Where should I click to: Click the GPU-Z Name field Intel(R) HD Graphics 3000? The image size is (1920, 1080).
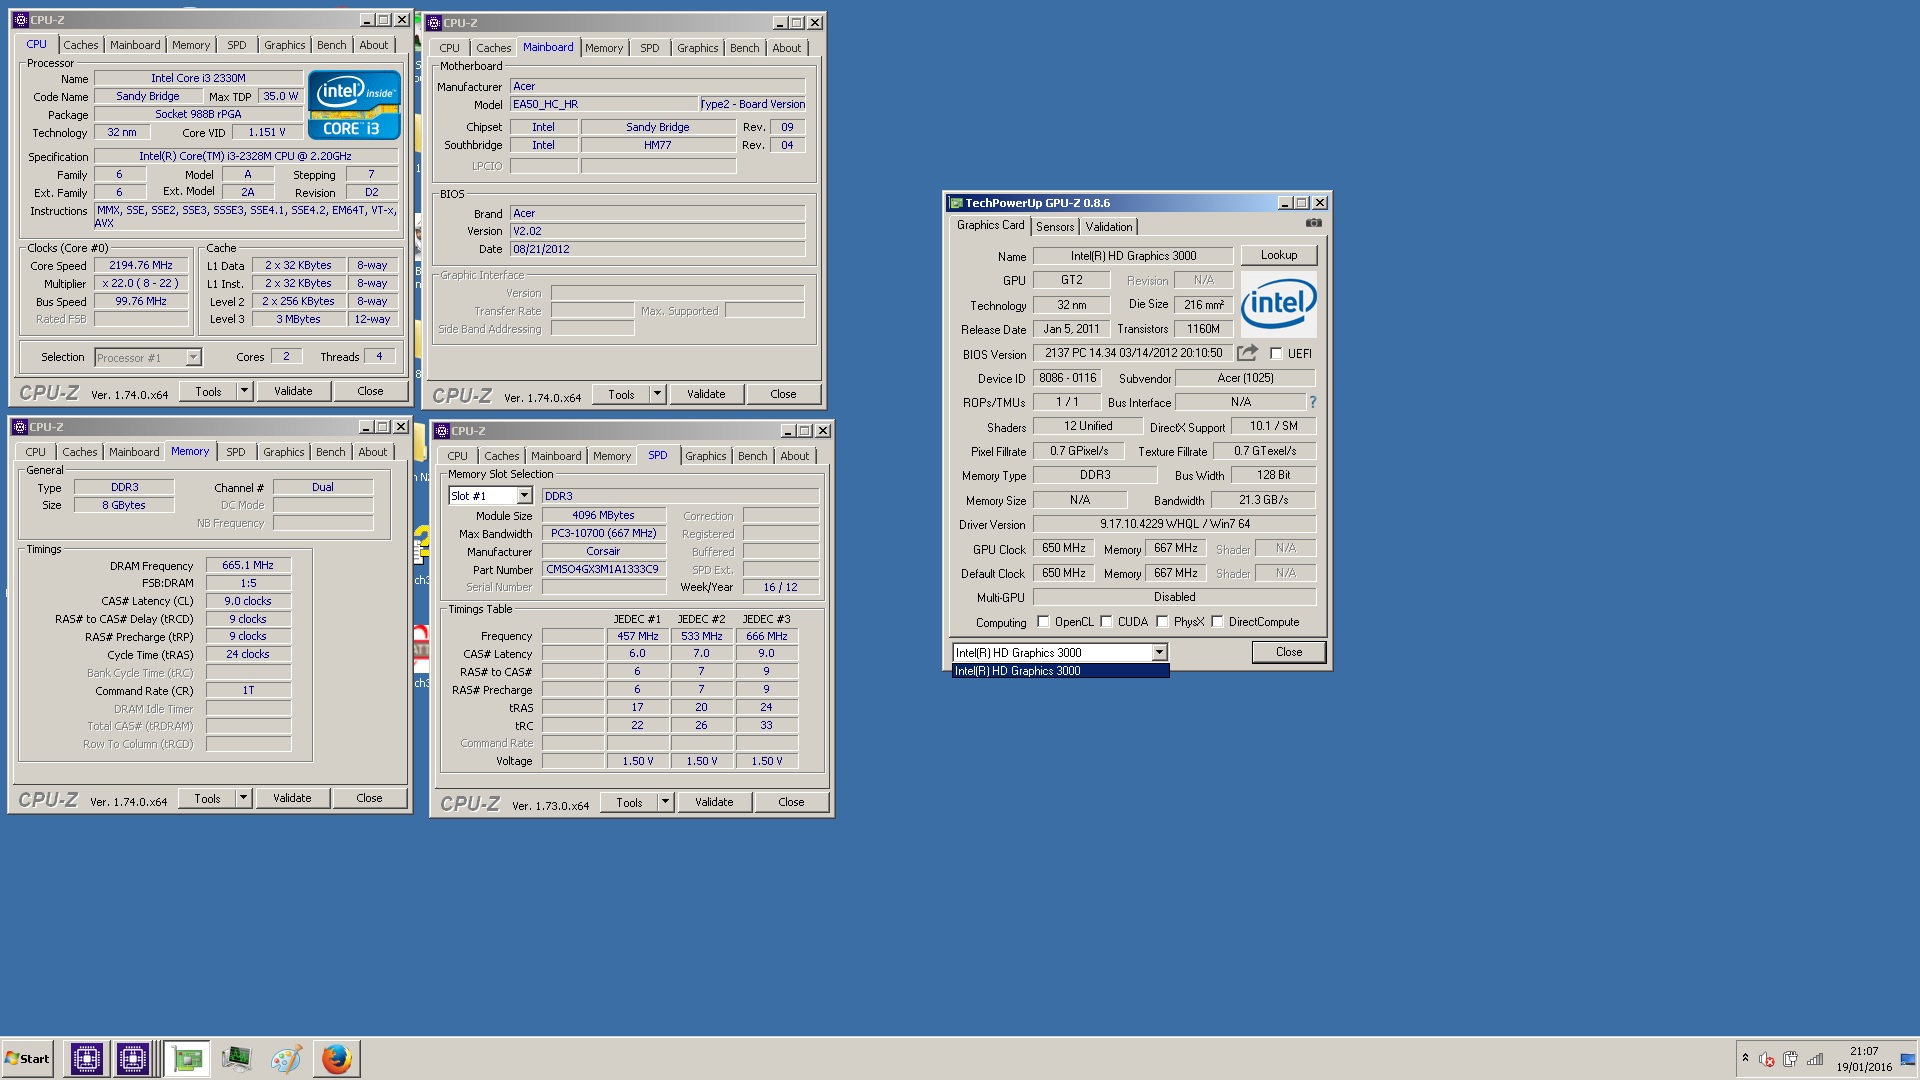pos(1133,256)
